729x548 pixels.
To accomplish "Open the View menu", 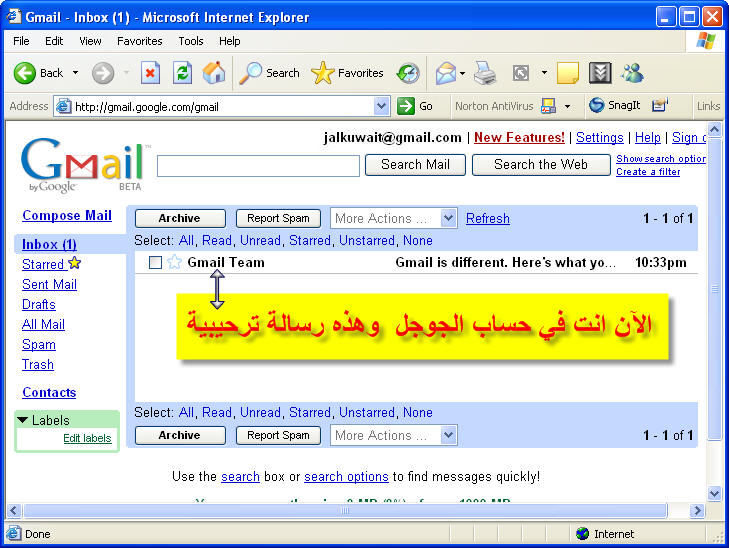I will pos(90,41).
